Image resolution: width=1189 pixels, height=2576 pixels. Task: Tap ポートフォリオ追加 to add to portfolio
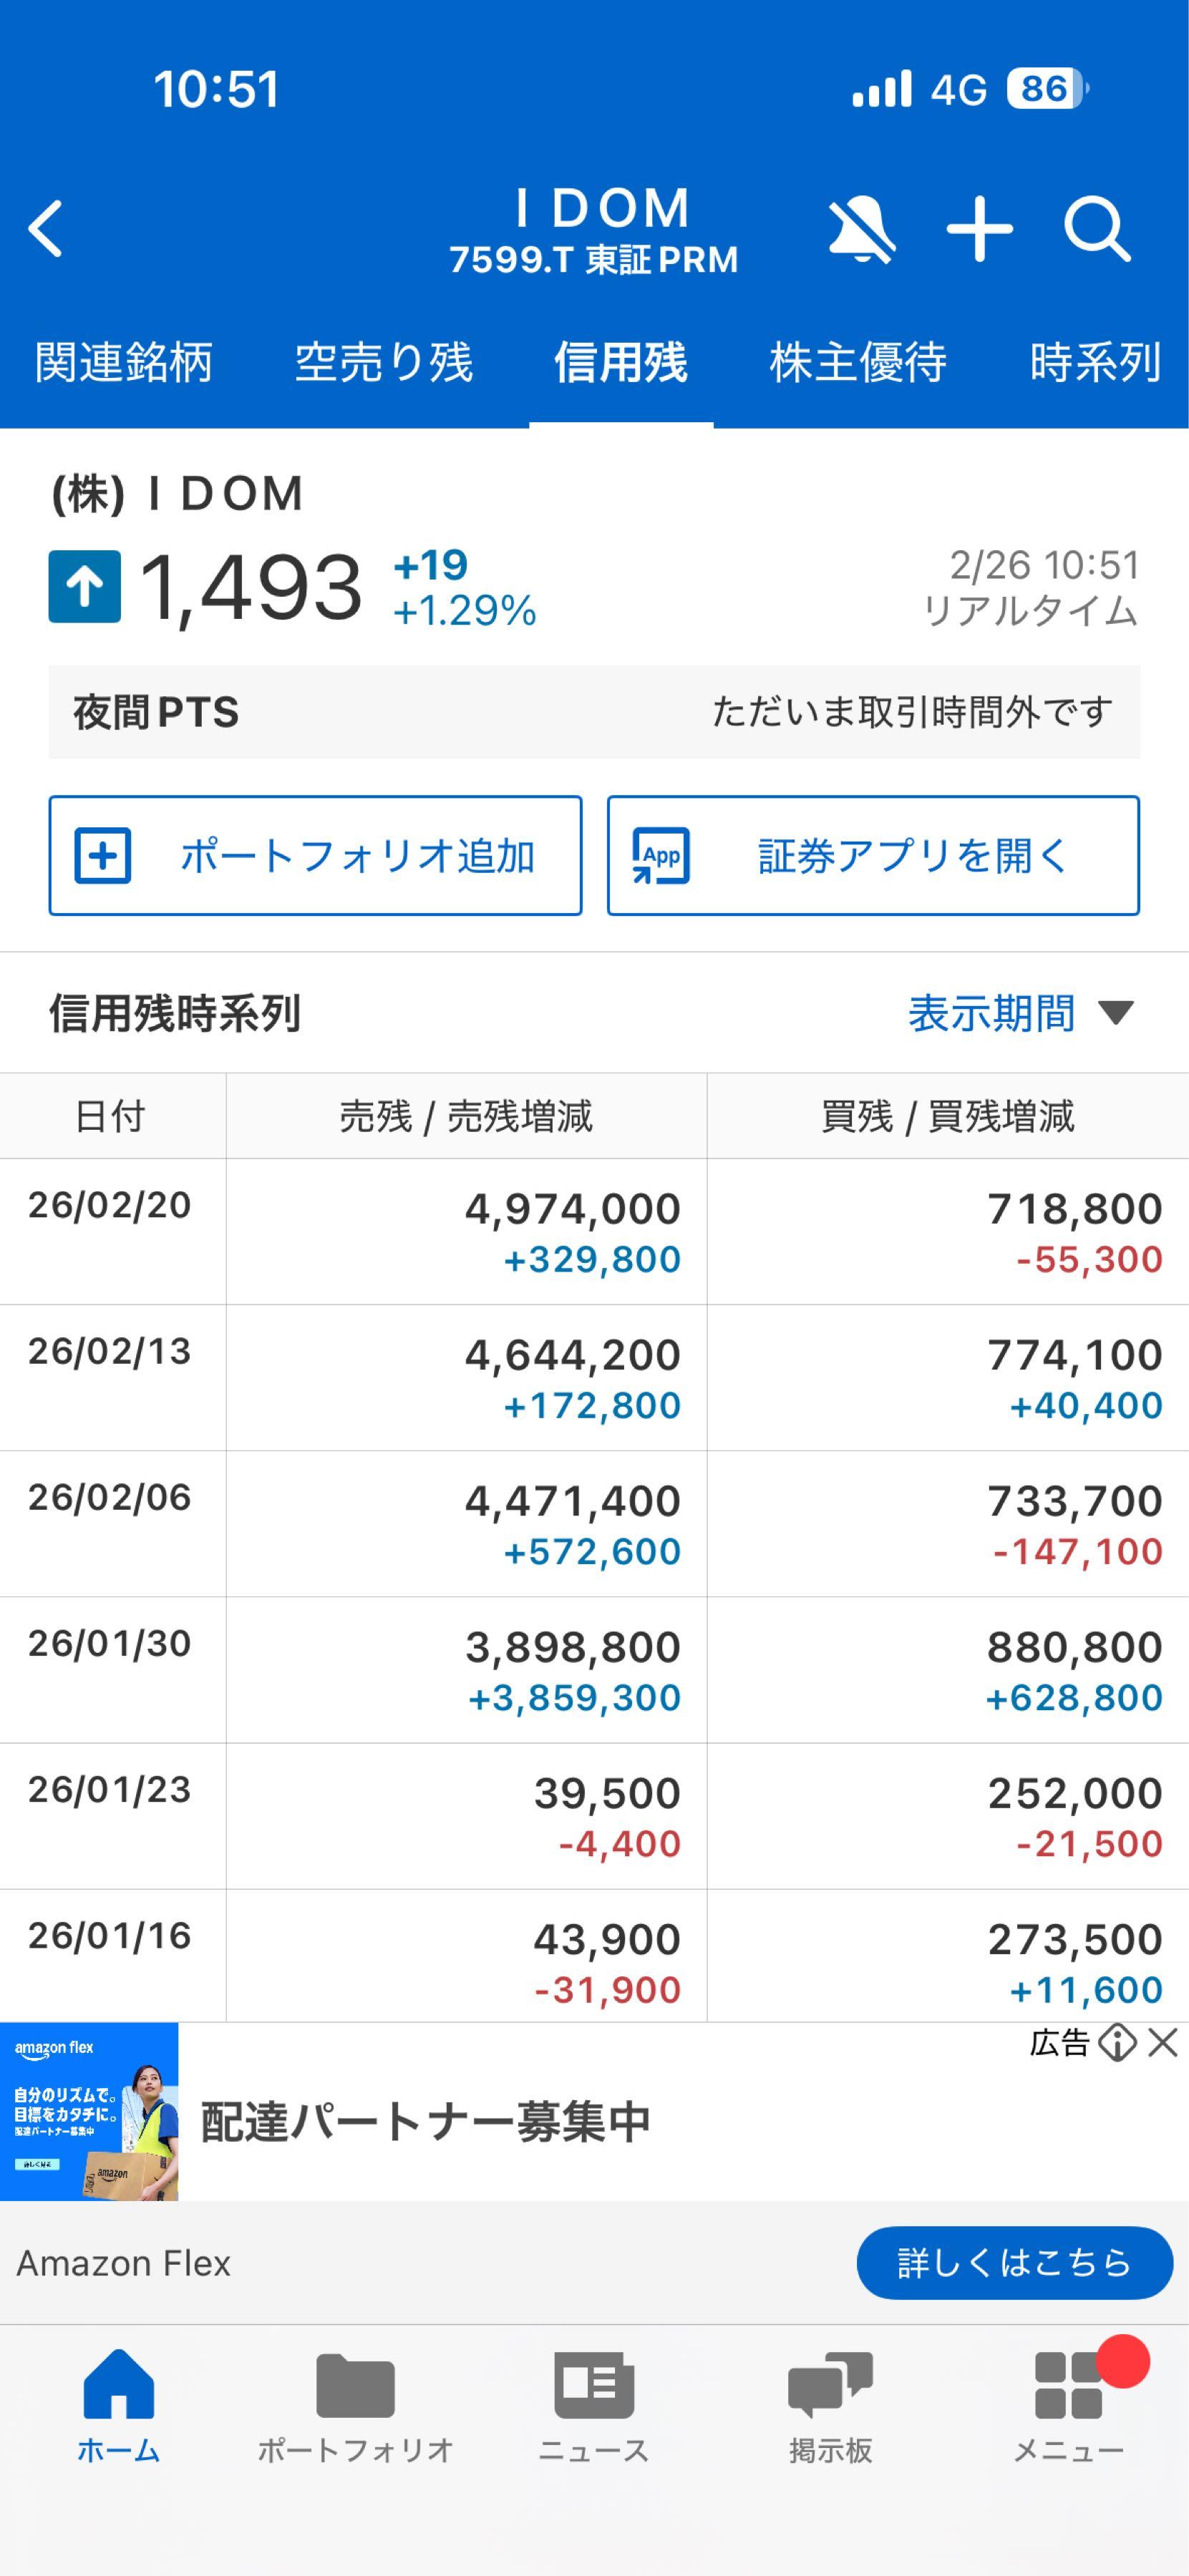[316, 856]
